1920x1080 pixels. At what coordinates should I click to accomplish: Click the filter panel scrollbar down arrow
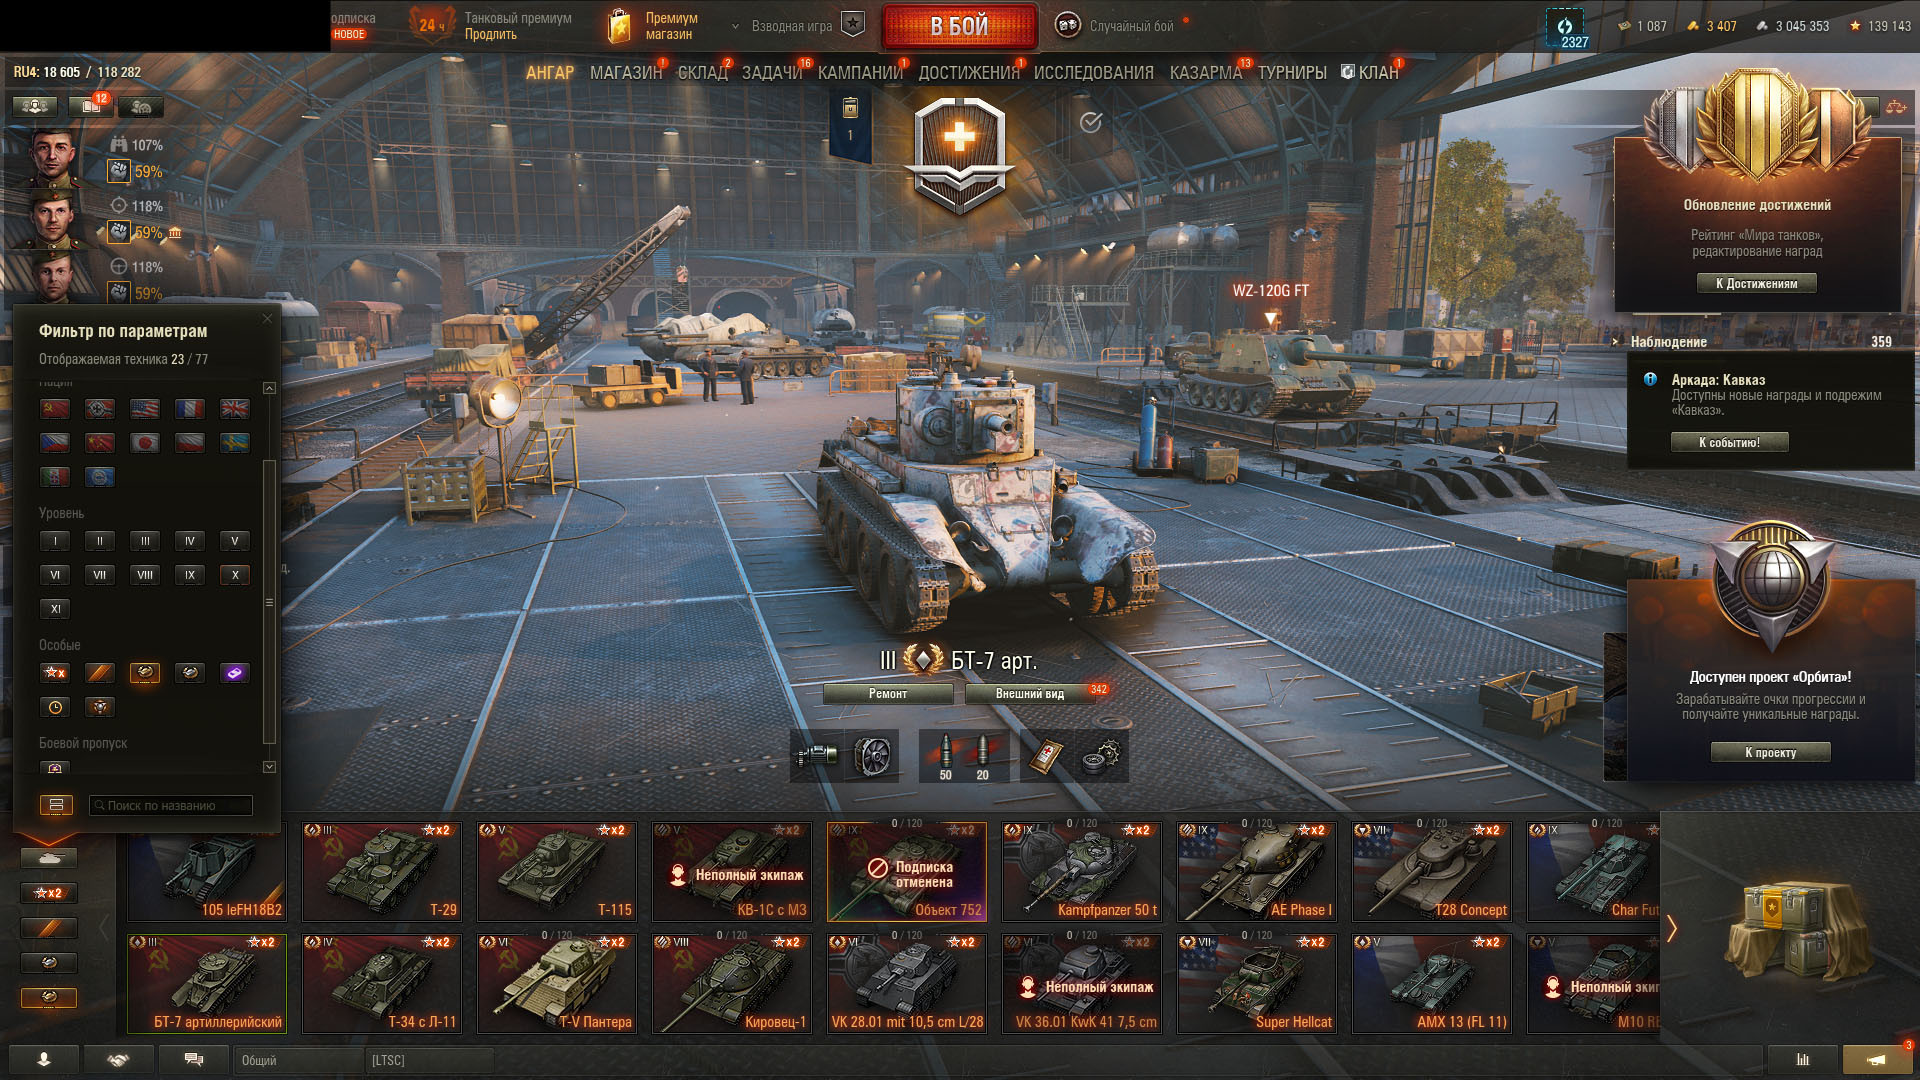[269, 767]
